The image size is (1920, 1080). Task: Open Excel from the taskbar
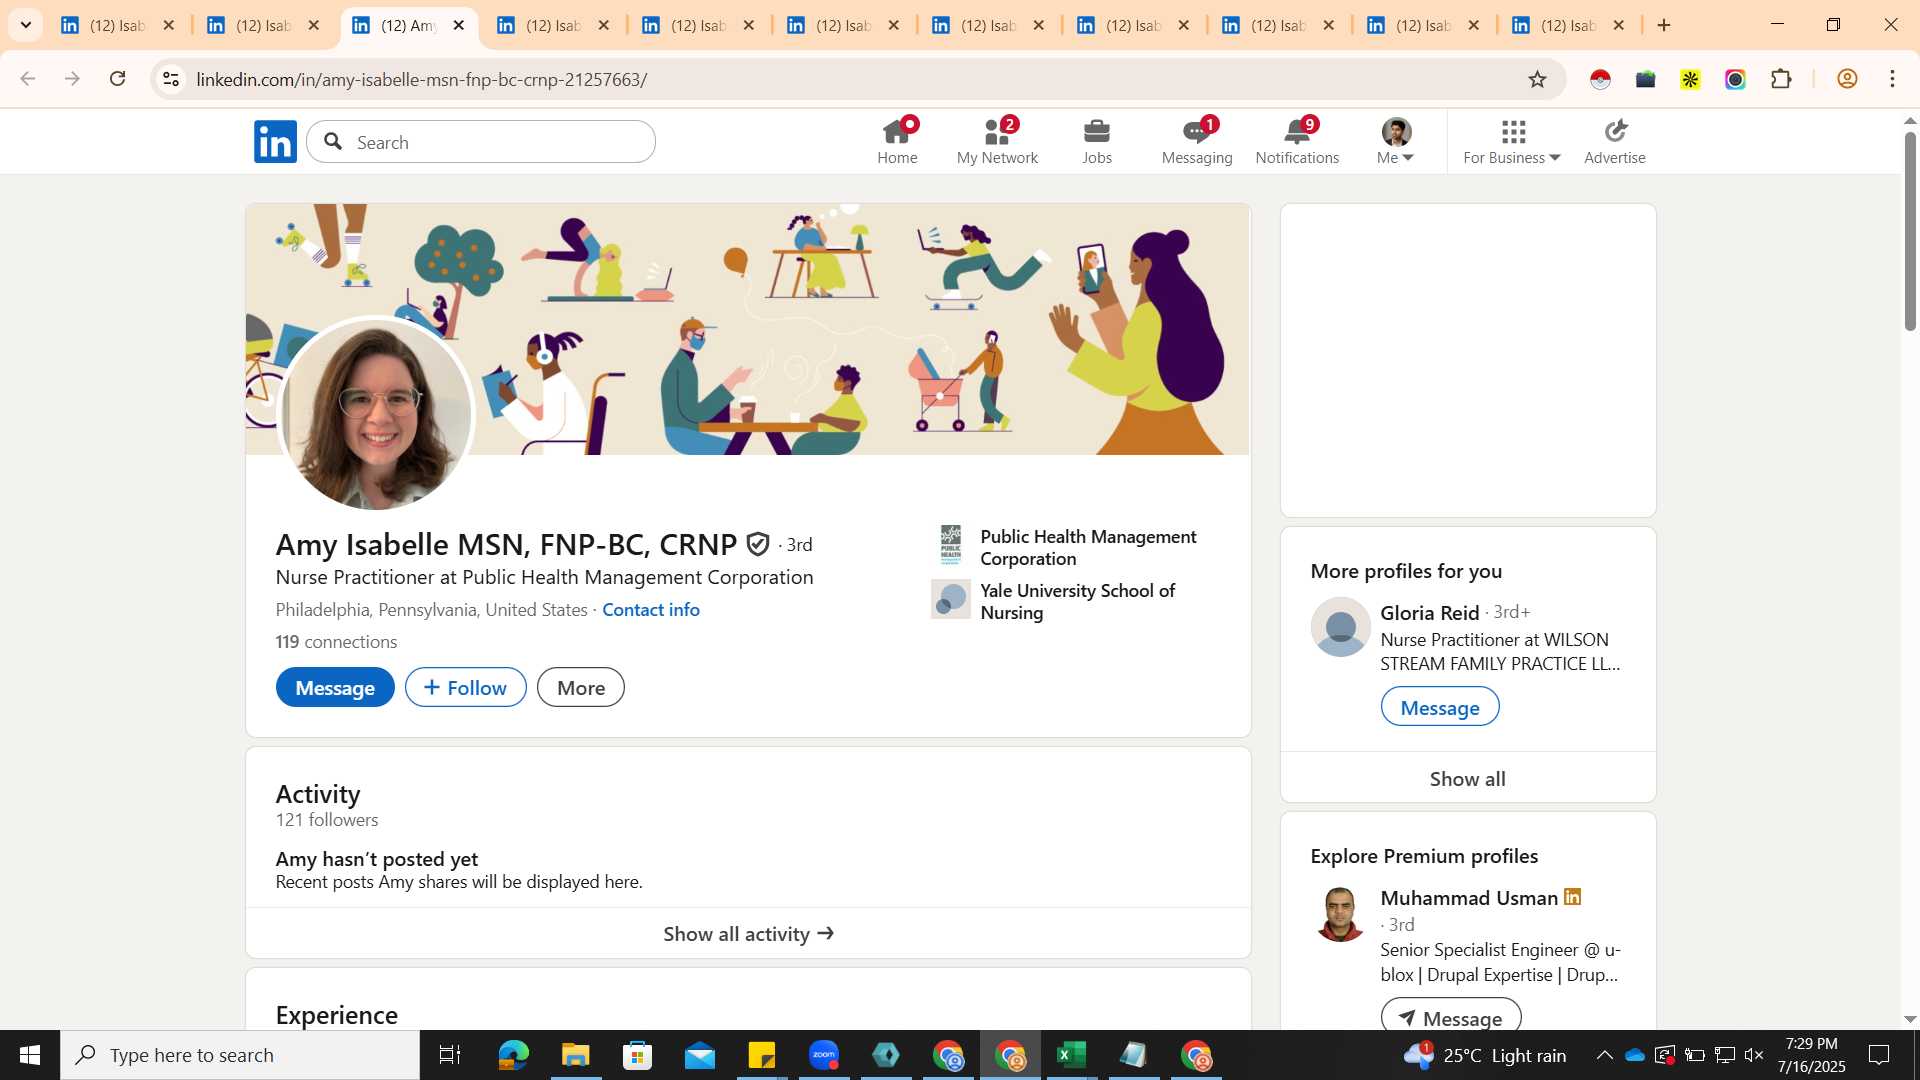pyautogui.click(x=1071, y=1055)
